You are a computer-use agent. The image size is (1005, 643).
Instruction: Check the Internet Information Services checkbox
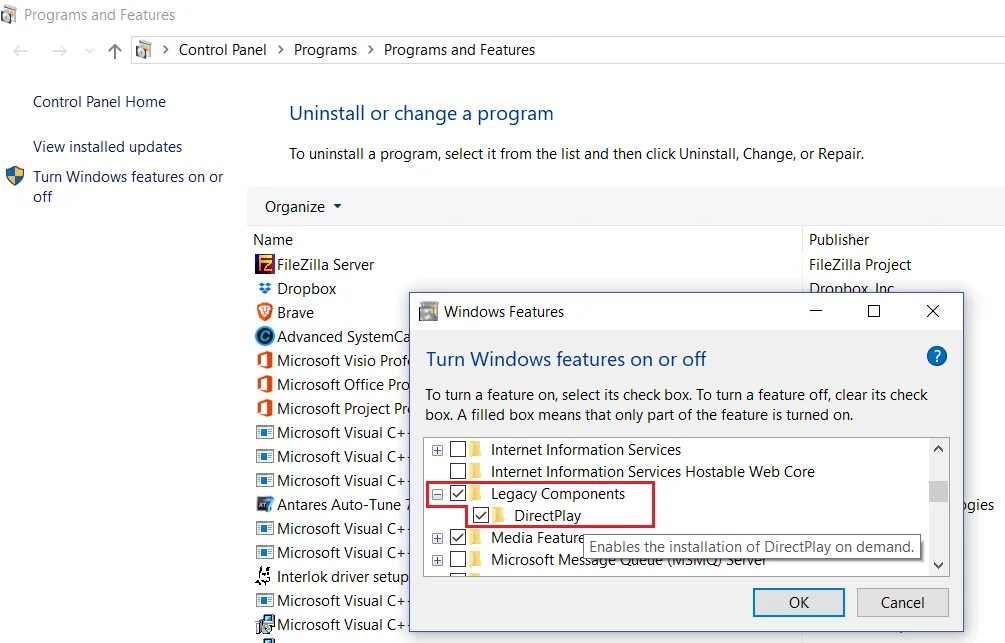pyautogui.click(x=458, y=450)
